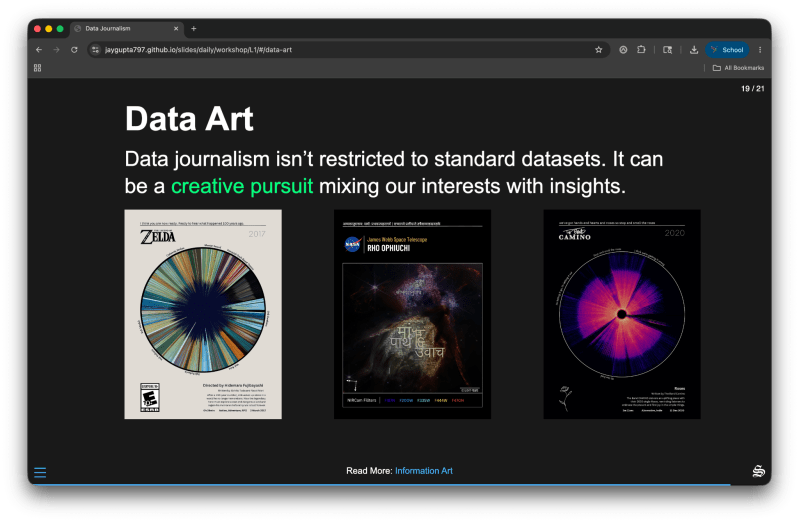Screen dimensions: 799x522
Task: Click the address bar URL field
Action: [x=347, y=49]
